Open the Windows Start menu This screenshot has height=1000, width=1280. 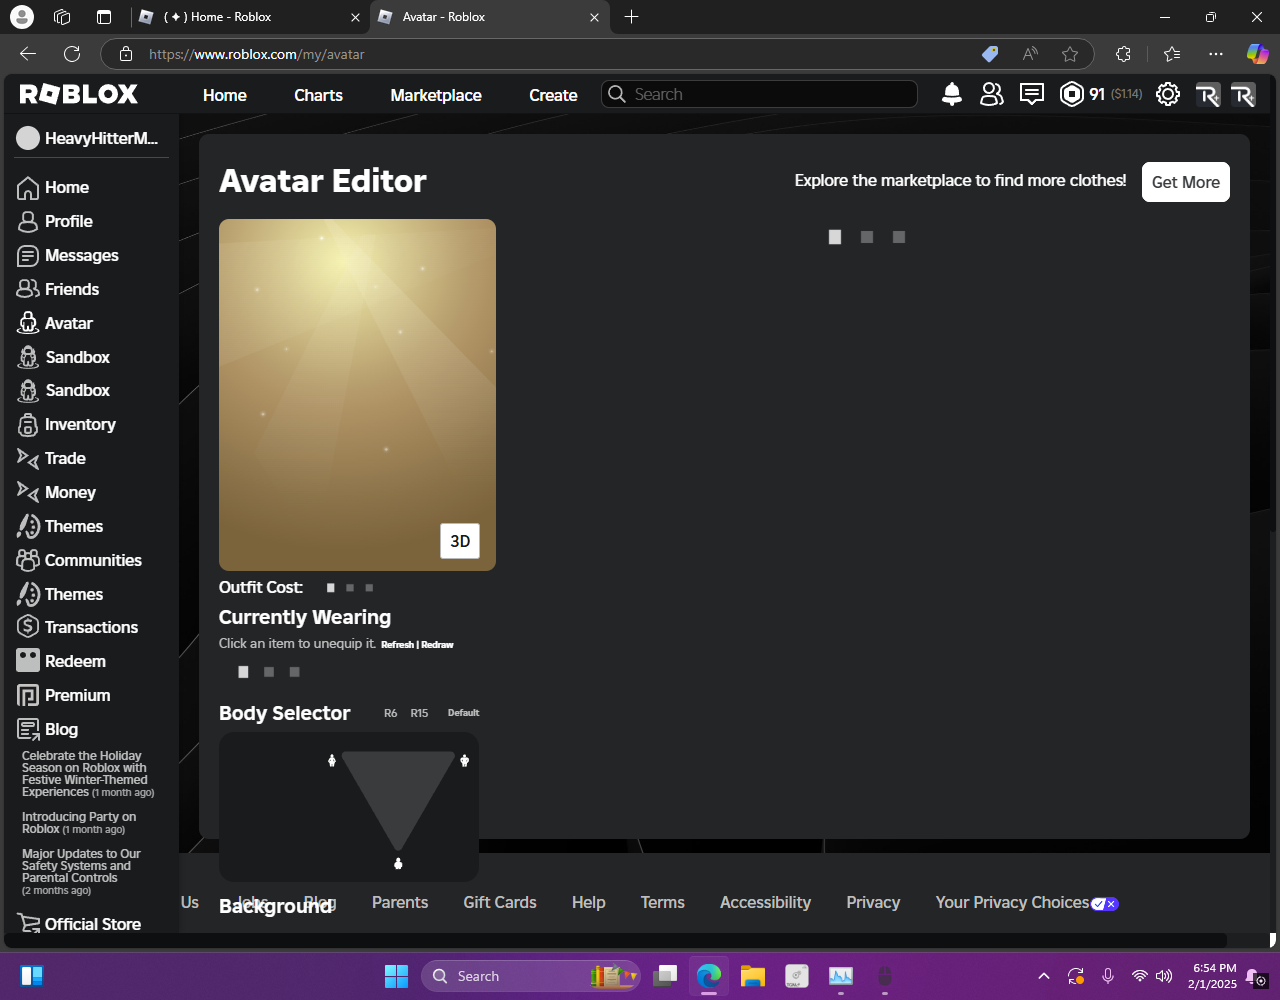pos(397,976)
